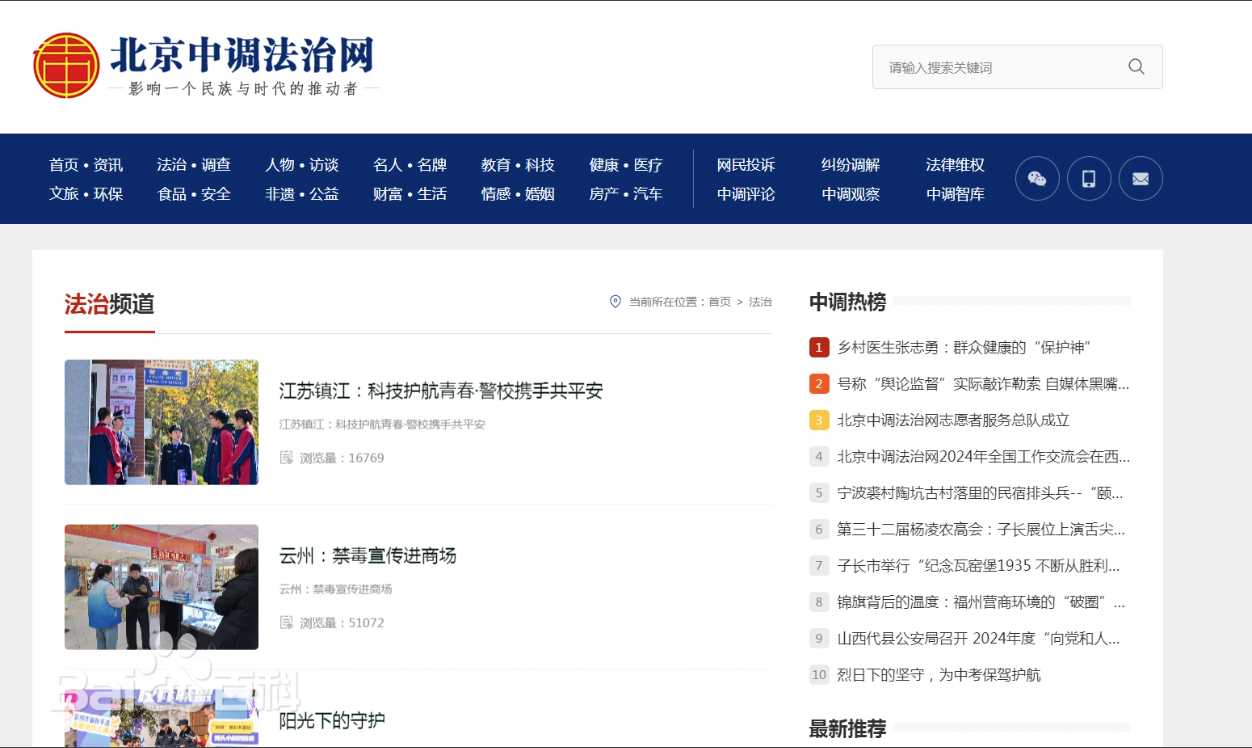Go to 网民投诉 section
This screenshot has height=748, width=1252.
[746, 165]
